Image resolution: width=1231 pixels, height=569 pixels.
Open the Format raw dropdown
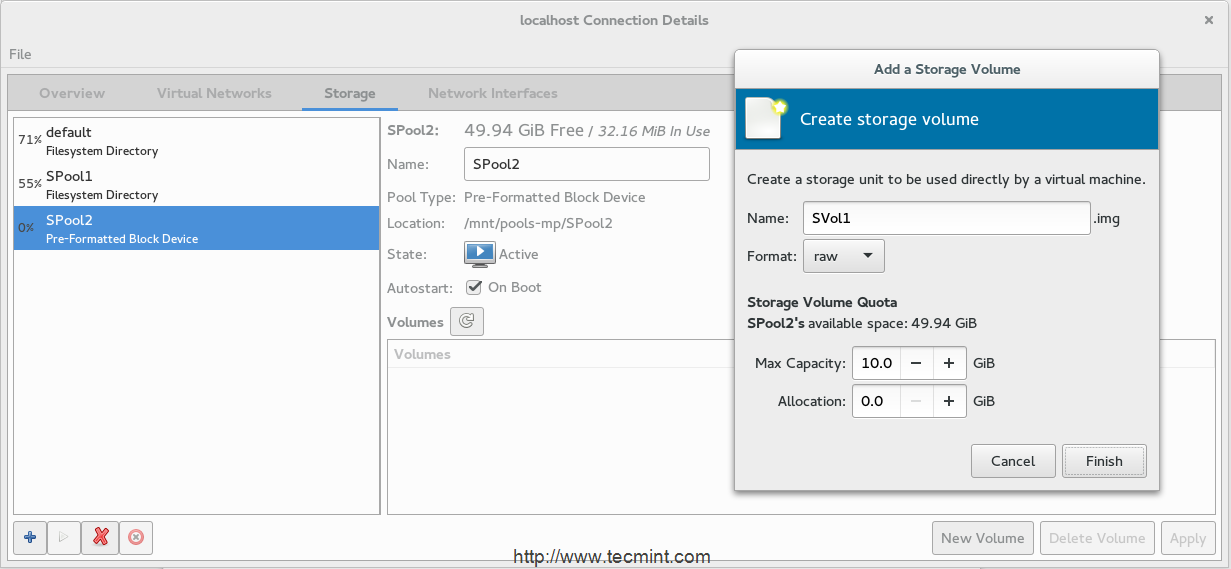click(x=843, y=256)
